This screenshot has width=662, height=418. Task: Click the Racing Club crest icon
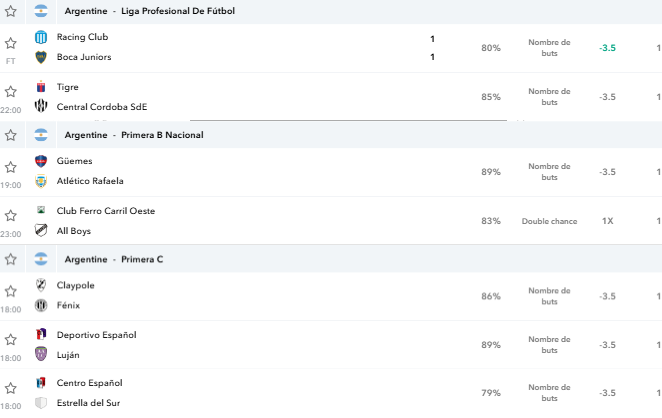[x=41, y=37]
